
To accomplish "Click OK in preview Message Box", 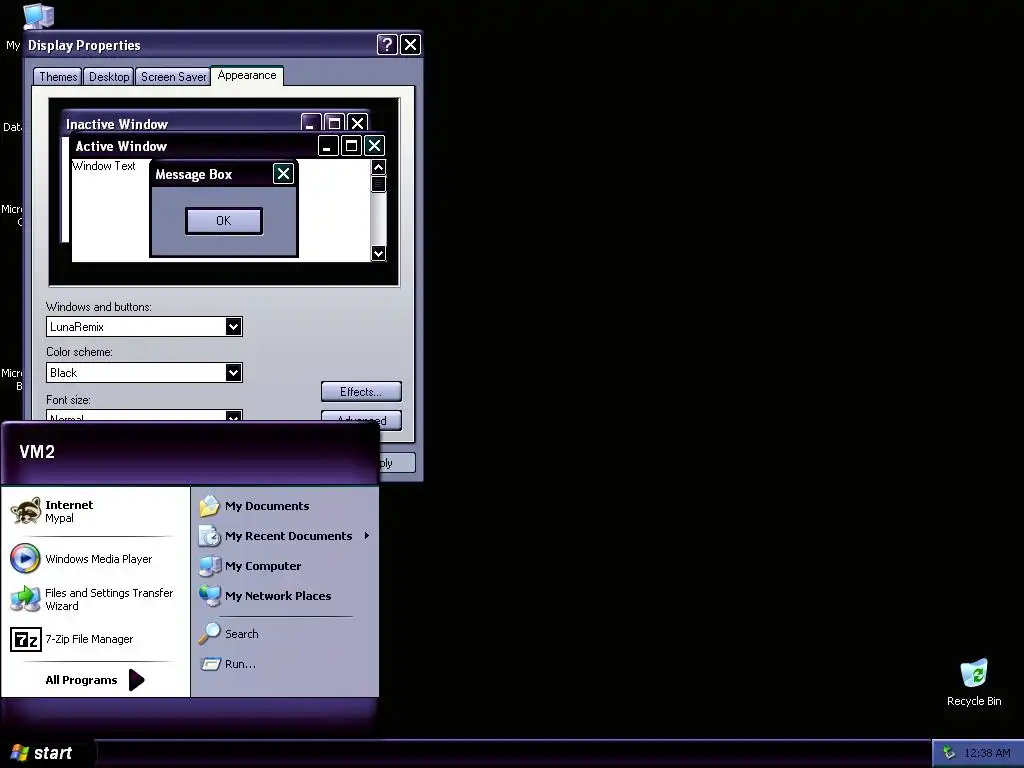I will [224, 221].
